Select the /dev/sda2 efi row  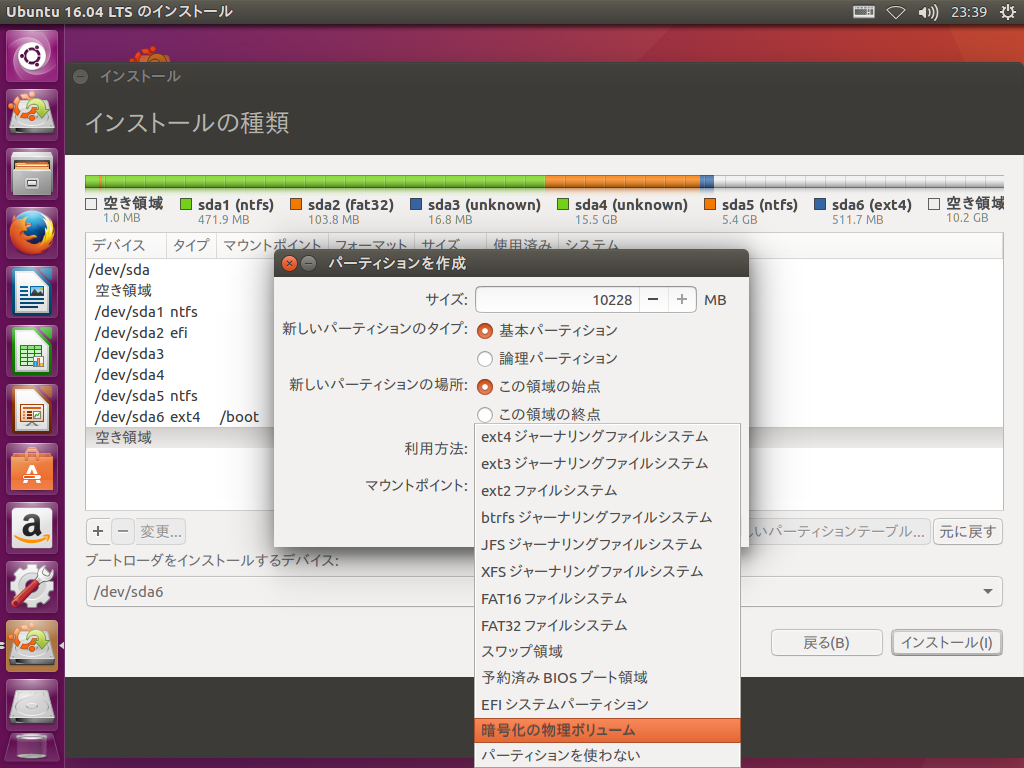pos(180,333)
